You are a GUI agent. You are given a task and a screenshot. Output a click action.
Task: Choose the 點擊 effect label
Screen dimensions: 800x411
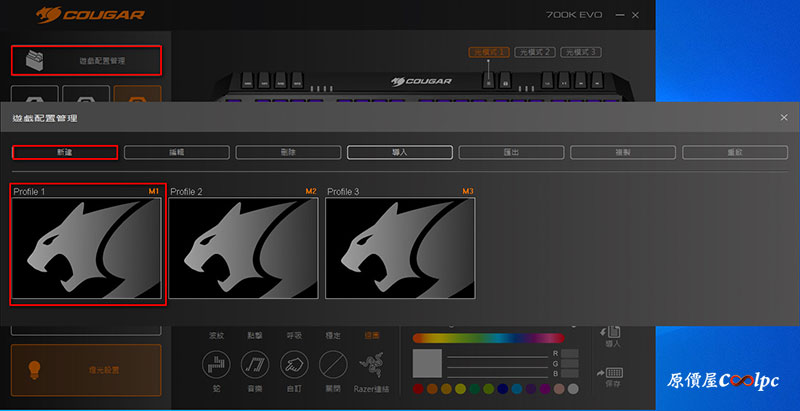(255, 336)
